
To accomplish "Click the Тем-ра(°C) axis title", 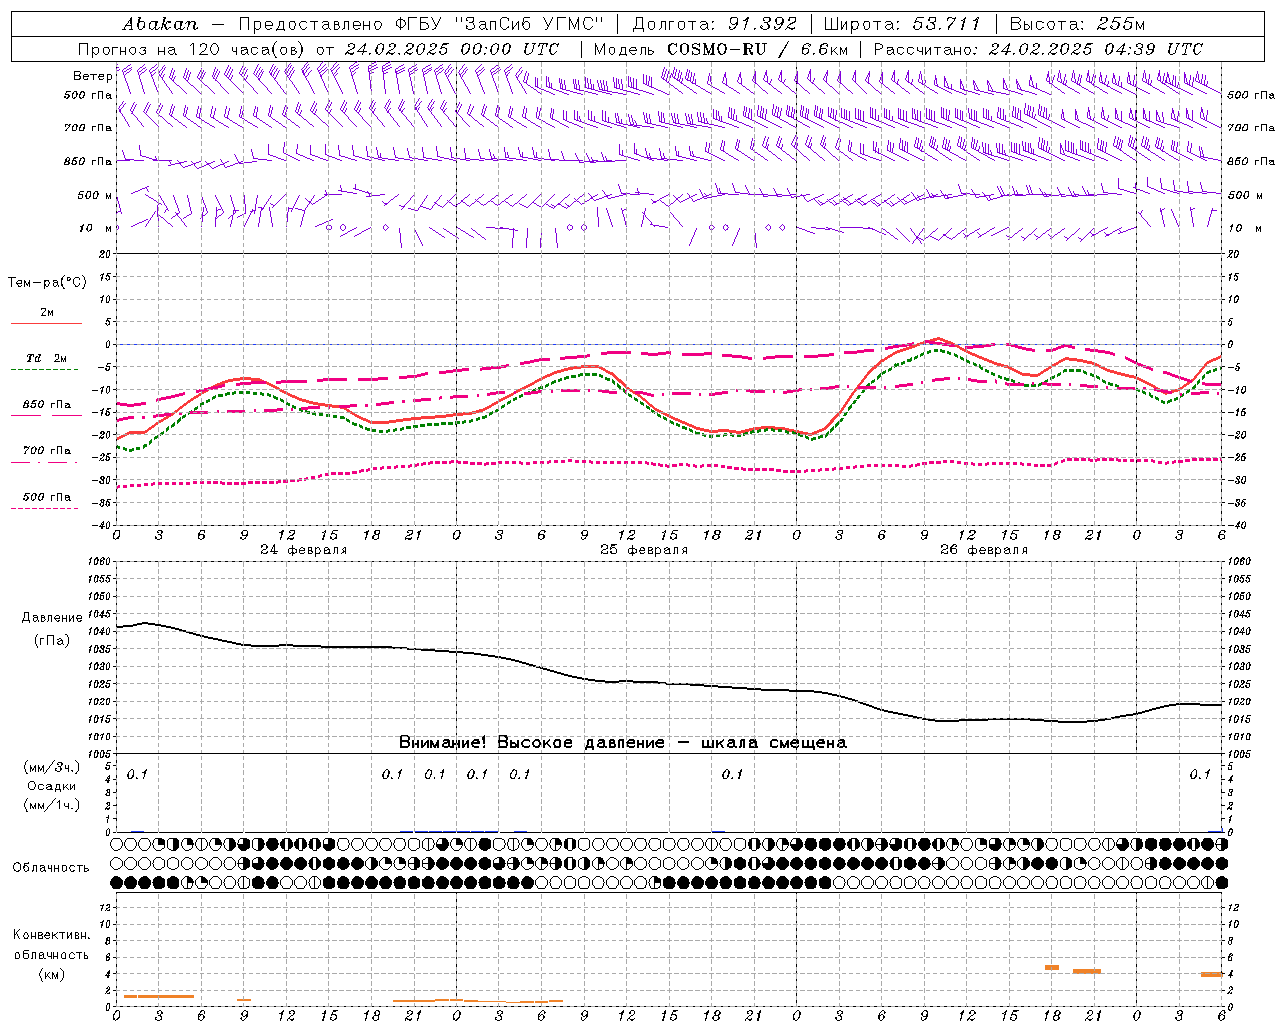I will tap(47, 283).
